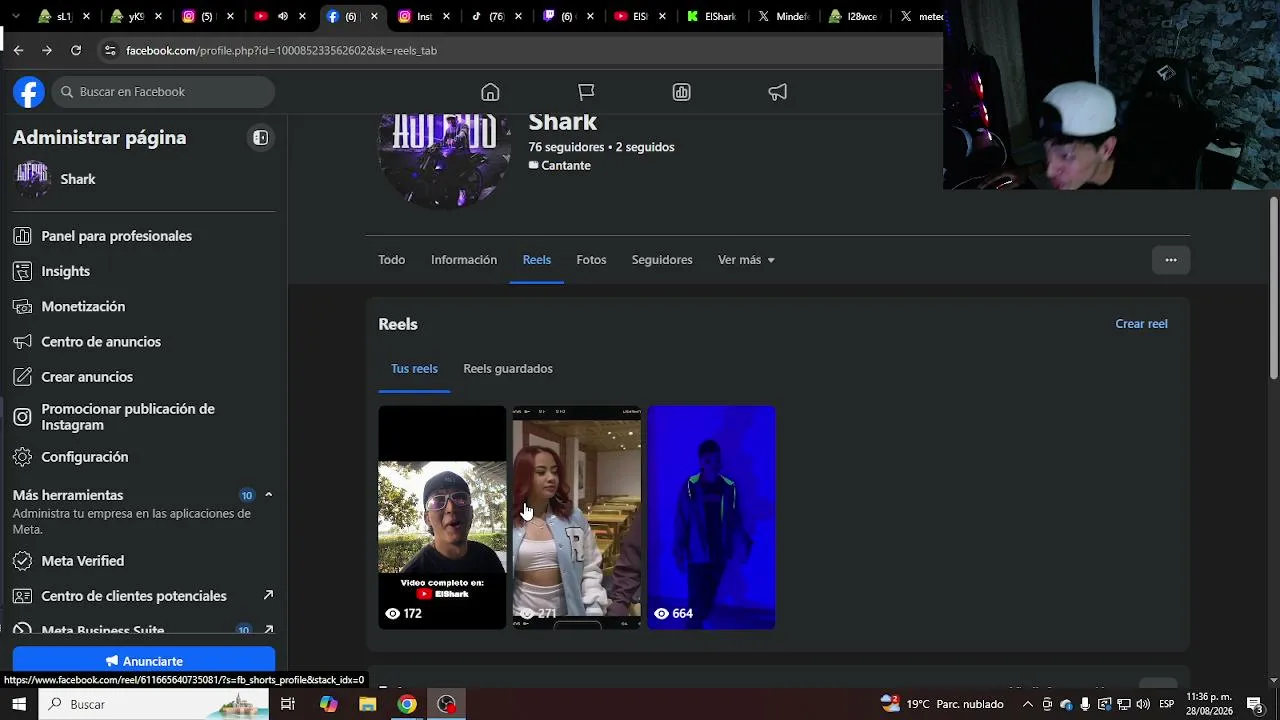Click the Buscar en Facebook search field
Screen dimensions: 1280x720
pos(164,92)
